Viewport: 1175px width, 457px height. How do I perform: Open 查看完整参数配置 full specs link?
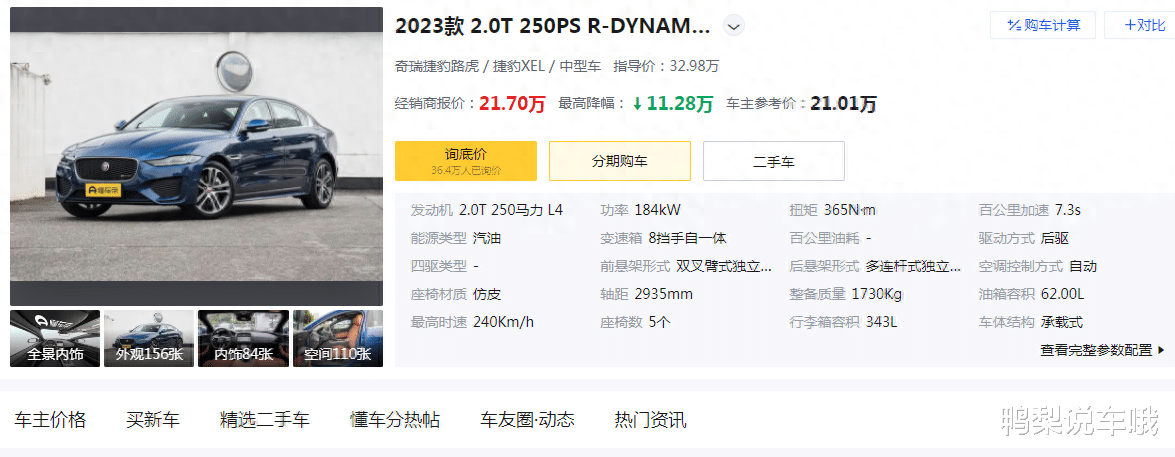1103,350
